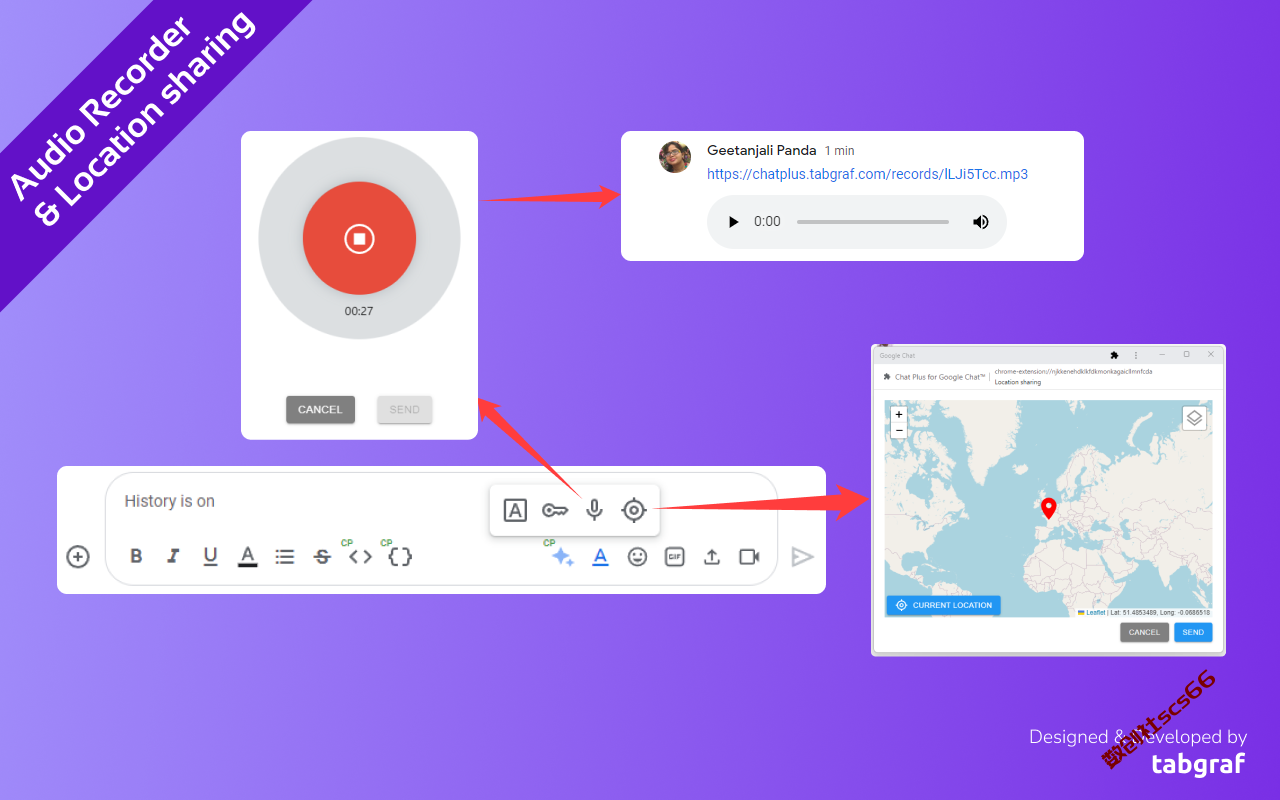Click SEND in the location sharing window

[x=1193, y=632]
